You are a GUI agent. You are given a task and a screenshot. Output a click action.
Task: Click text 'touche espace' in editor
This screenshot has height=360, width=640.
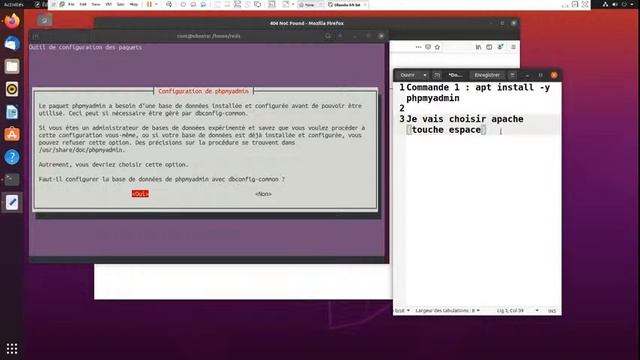click(x=446, y=129)
